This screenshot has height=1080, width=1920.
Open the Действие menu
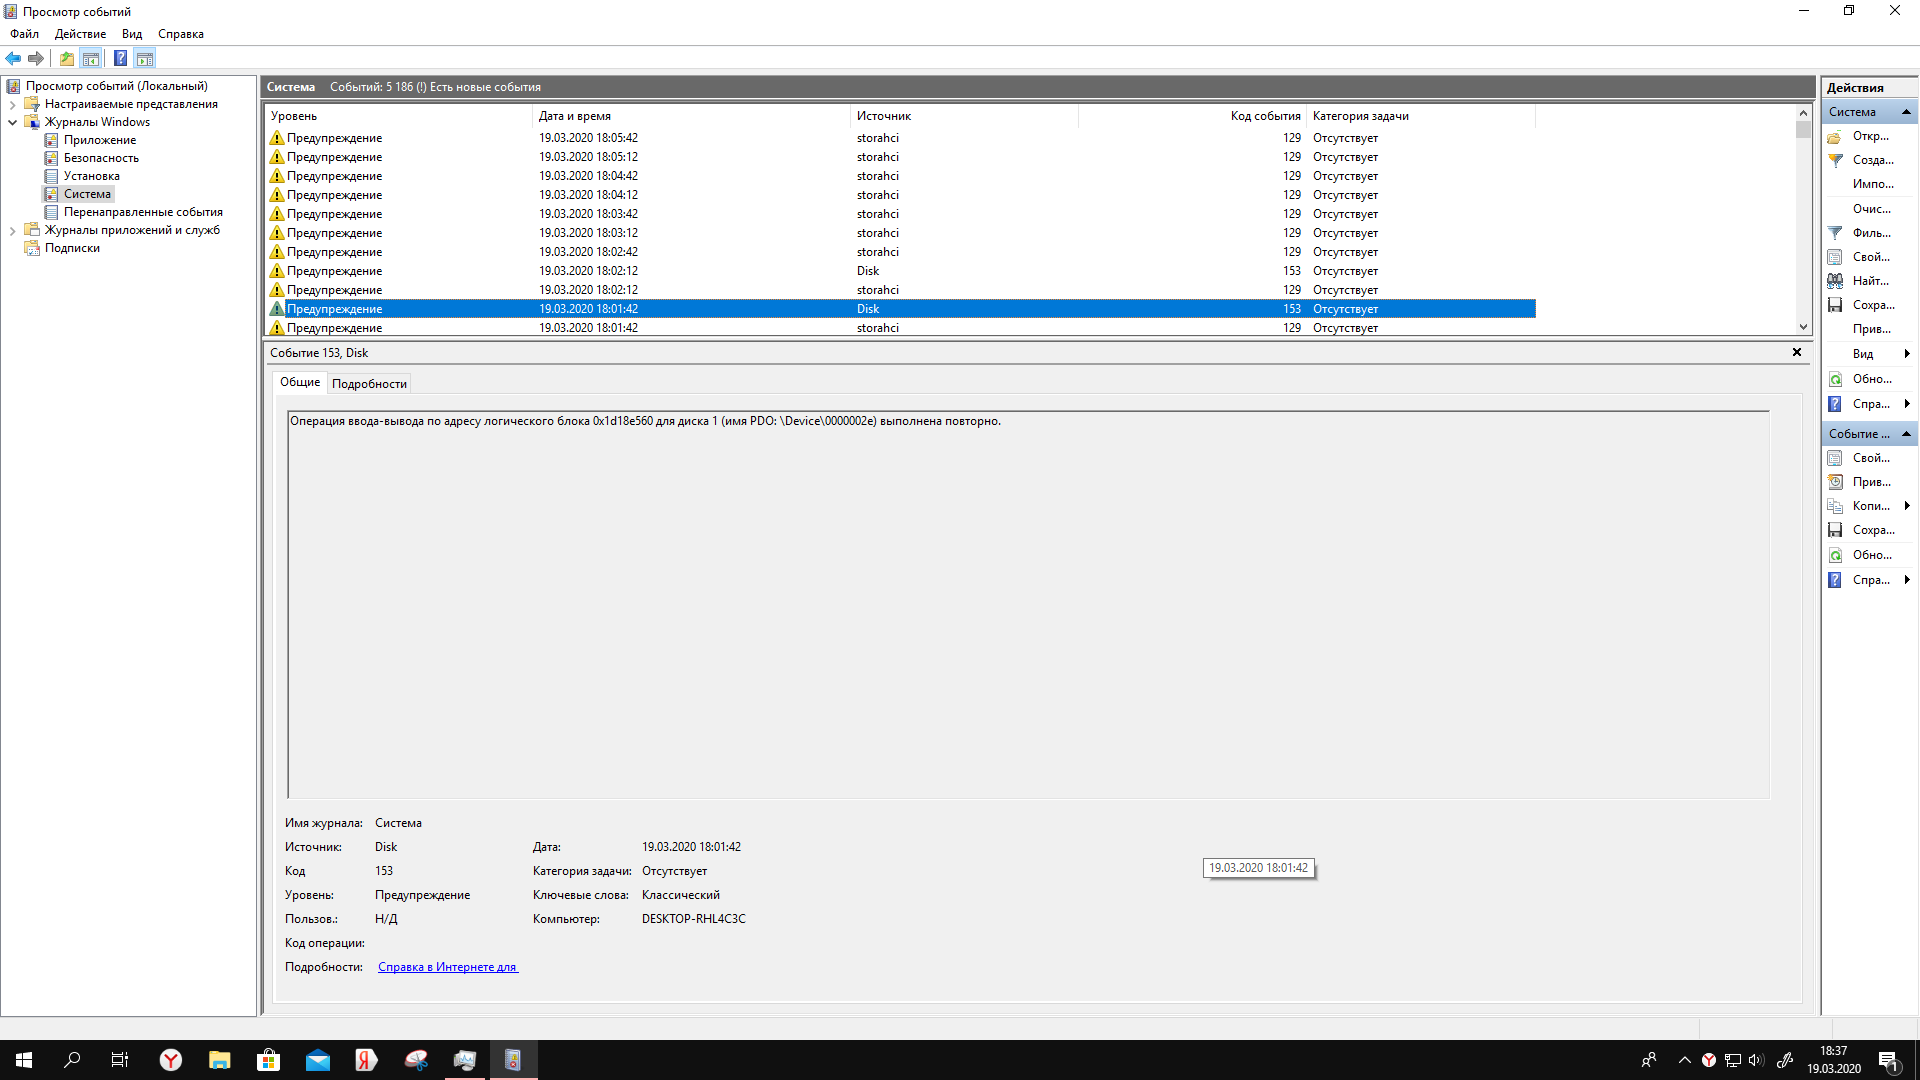coord(80,34)
